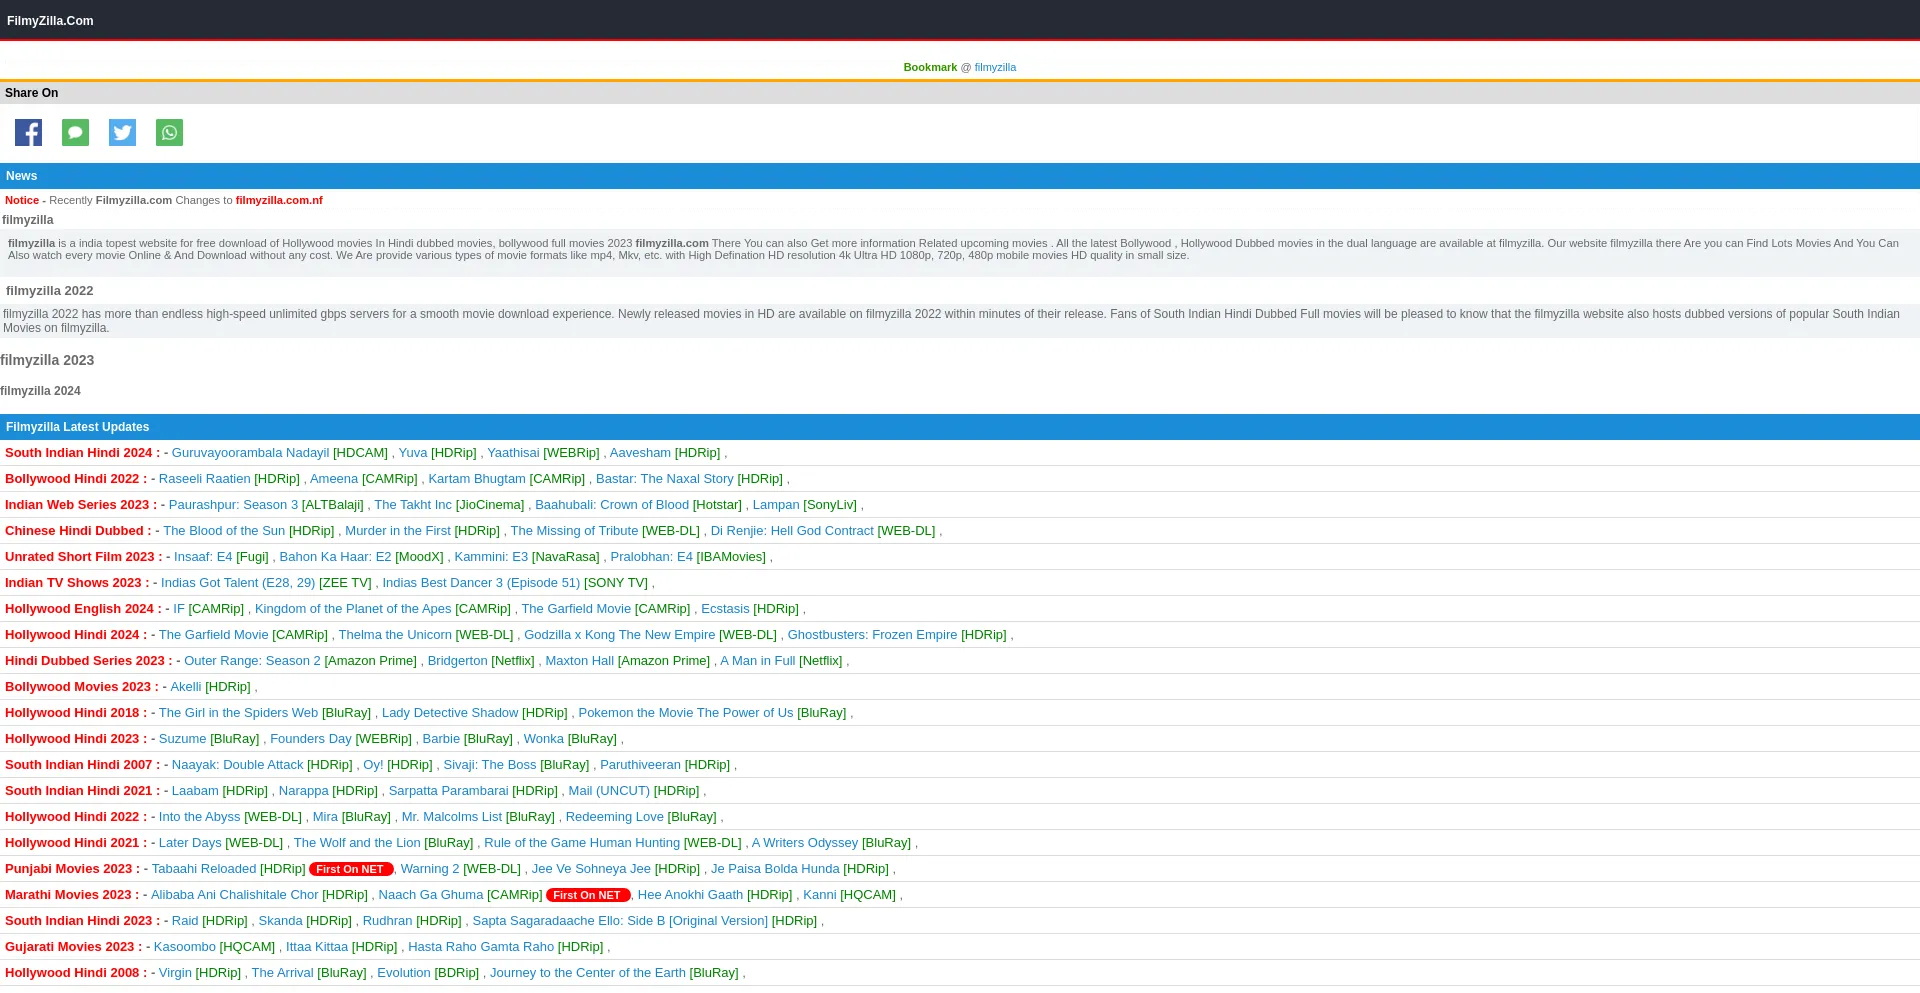The image size is (1920, 993).
Task: Open the FilmyZilla.Com header logo link
Action: [x=50, y=21]
